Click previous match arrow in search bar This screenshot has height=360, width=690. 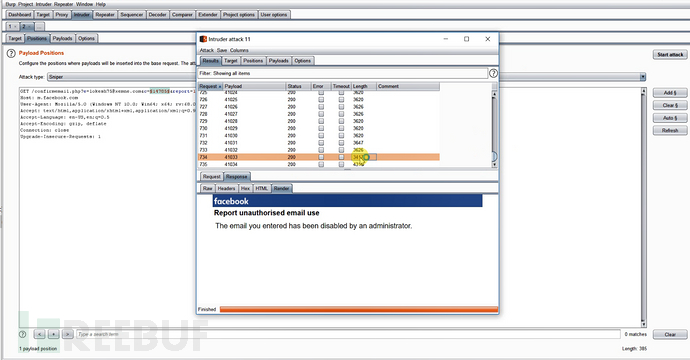click(40, 334)
